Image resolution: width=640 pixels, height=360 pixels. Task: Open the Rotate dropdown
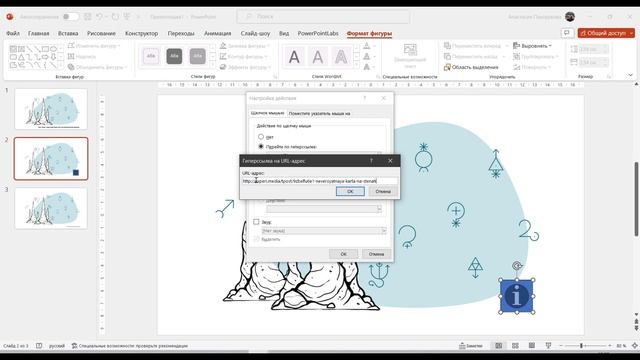(x=533, y=67)
